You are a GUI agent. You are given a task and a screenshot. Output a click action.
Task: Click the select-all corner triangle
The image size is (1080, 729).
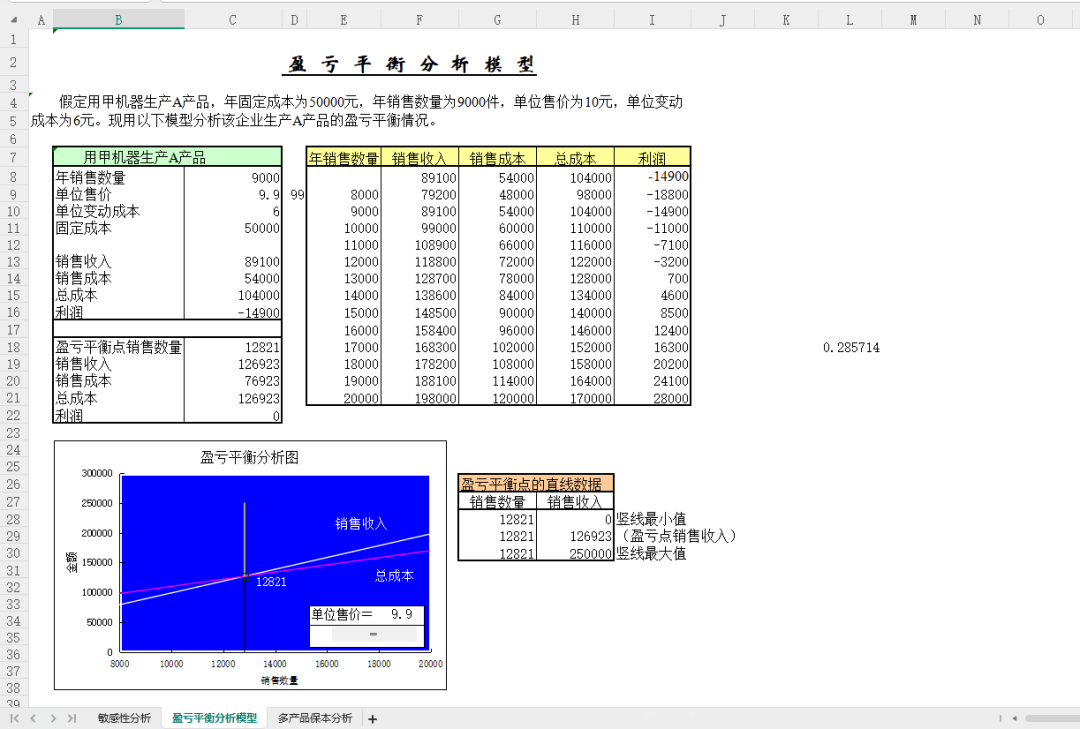14,20
